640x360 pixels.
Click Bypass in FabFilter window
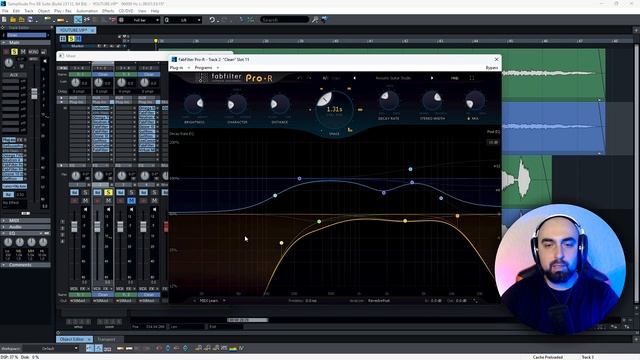pos(492,68)
